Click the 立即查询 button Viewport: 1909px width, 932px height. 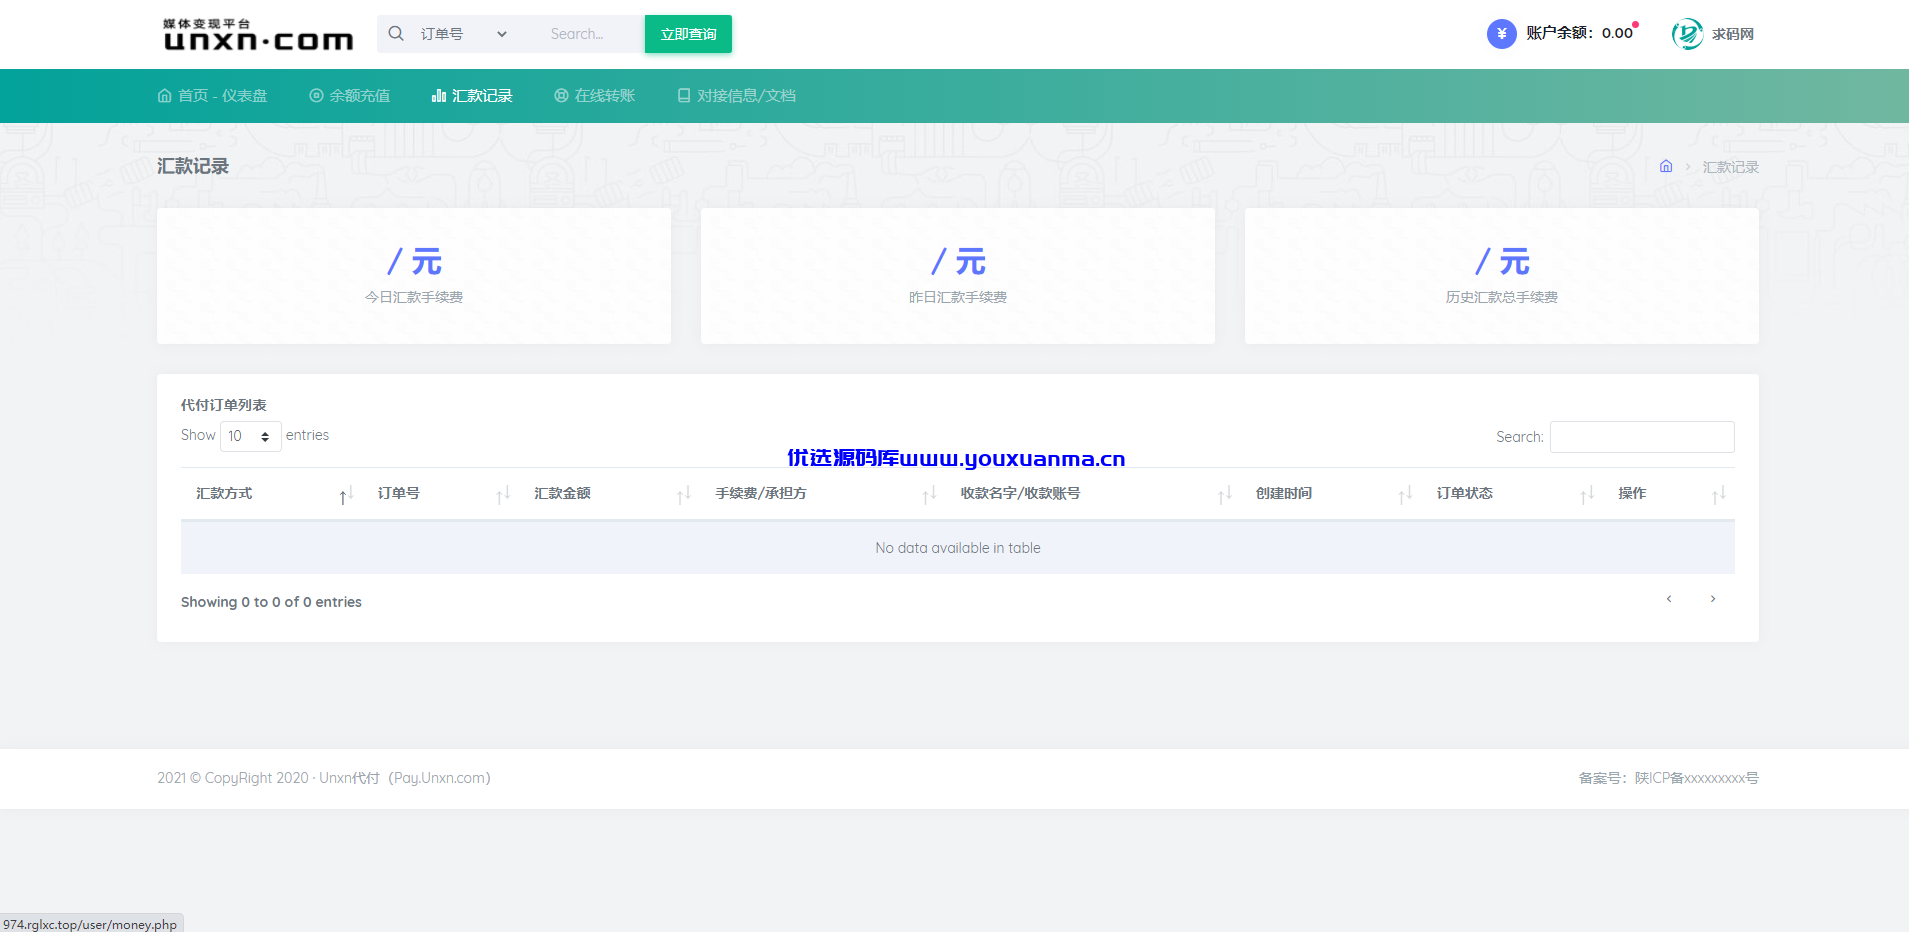[688, 34]
